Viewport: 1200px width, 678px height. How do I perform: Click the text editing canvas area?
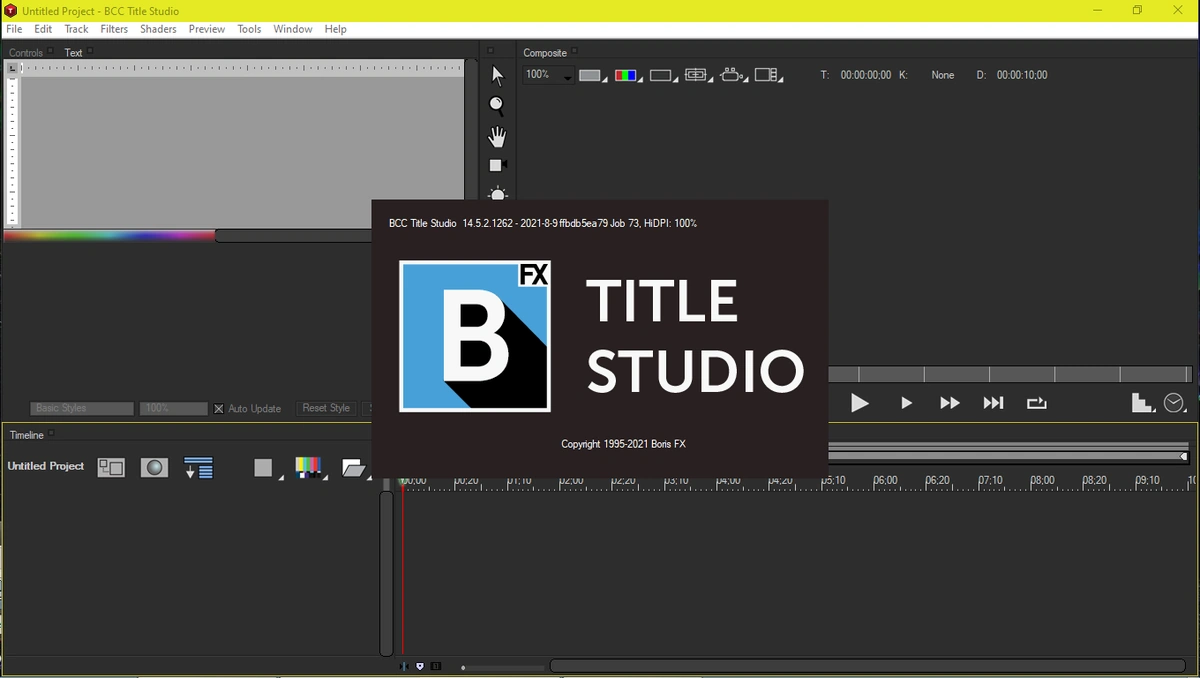242,152
